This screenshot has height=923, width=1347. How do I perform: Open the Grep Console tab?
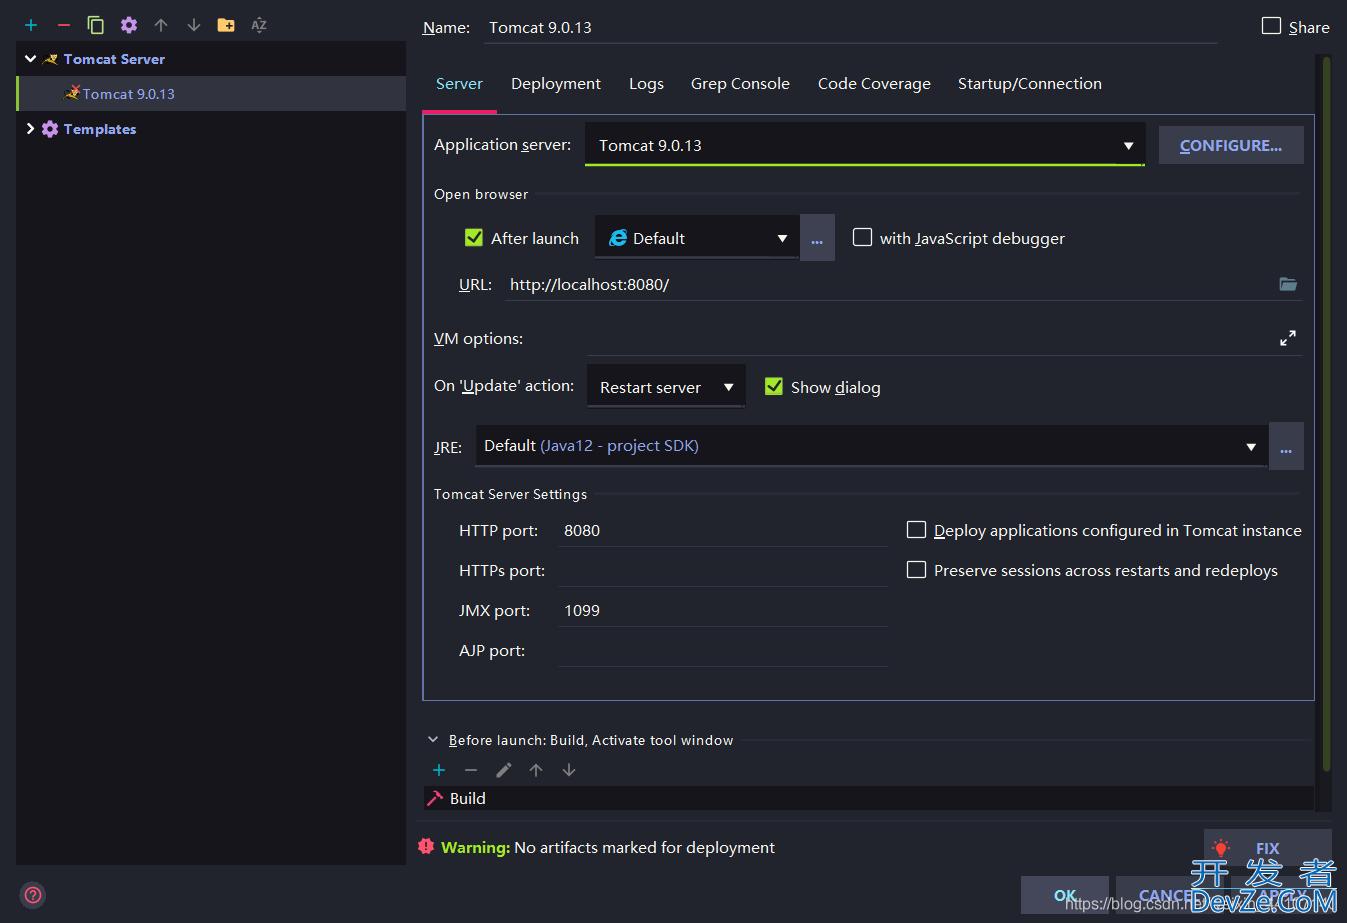(740, 84)
